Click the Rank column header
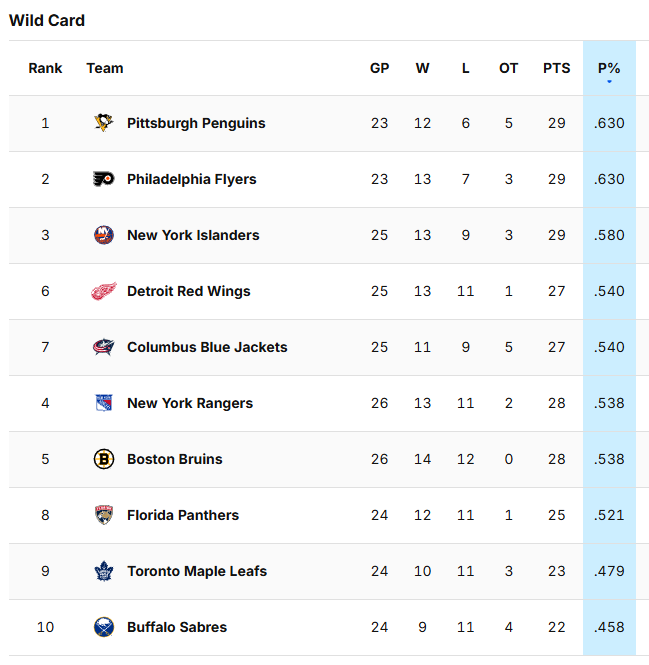The image size is (649, 665). (45, 68)
